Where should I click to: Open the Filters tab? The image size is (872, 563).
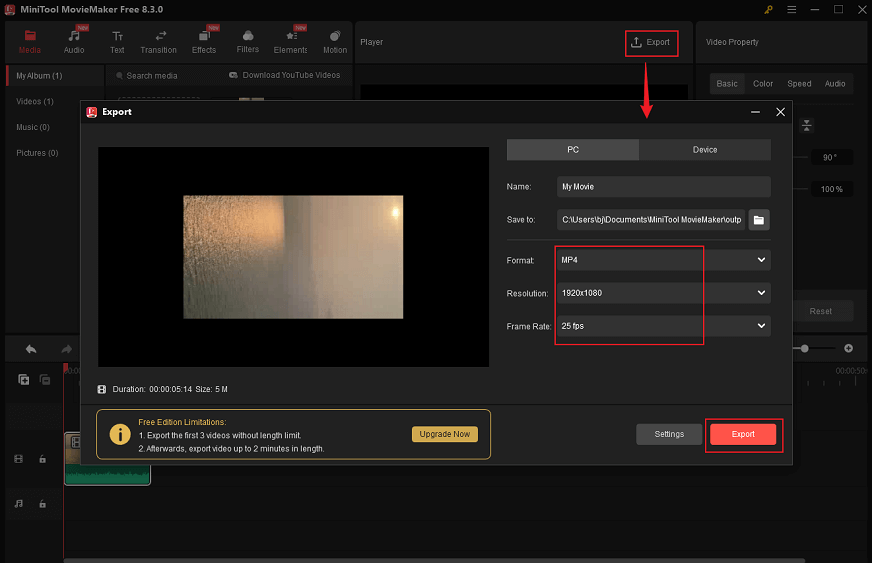coord(247,42)
